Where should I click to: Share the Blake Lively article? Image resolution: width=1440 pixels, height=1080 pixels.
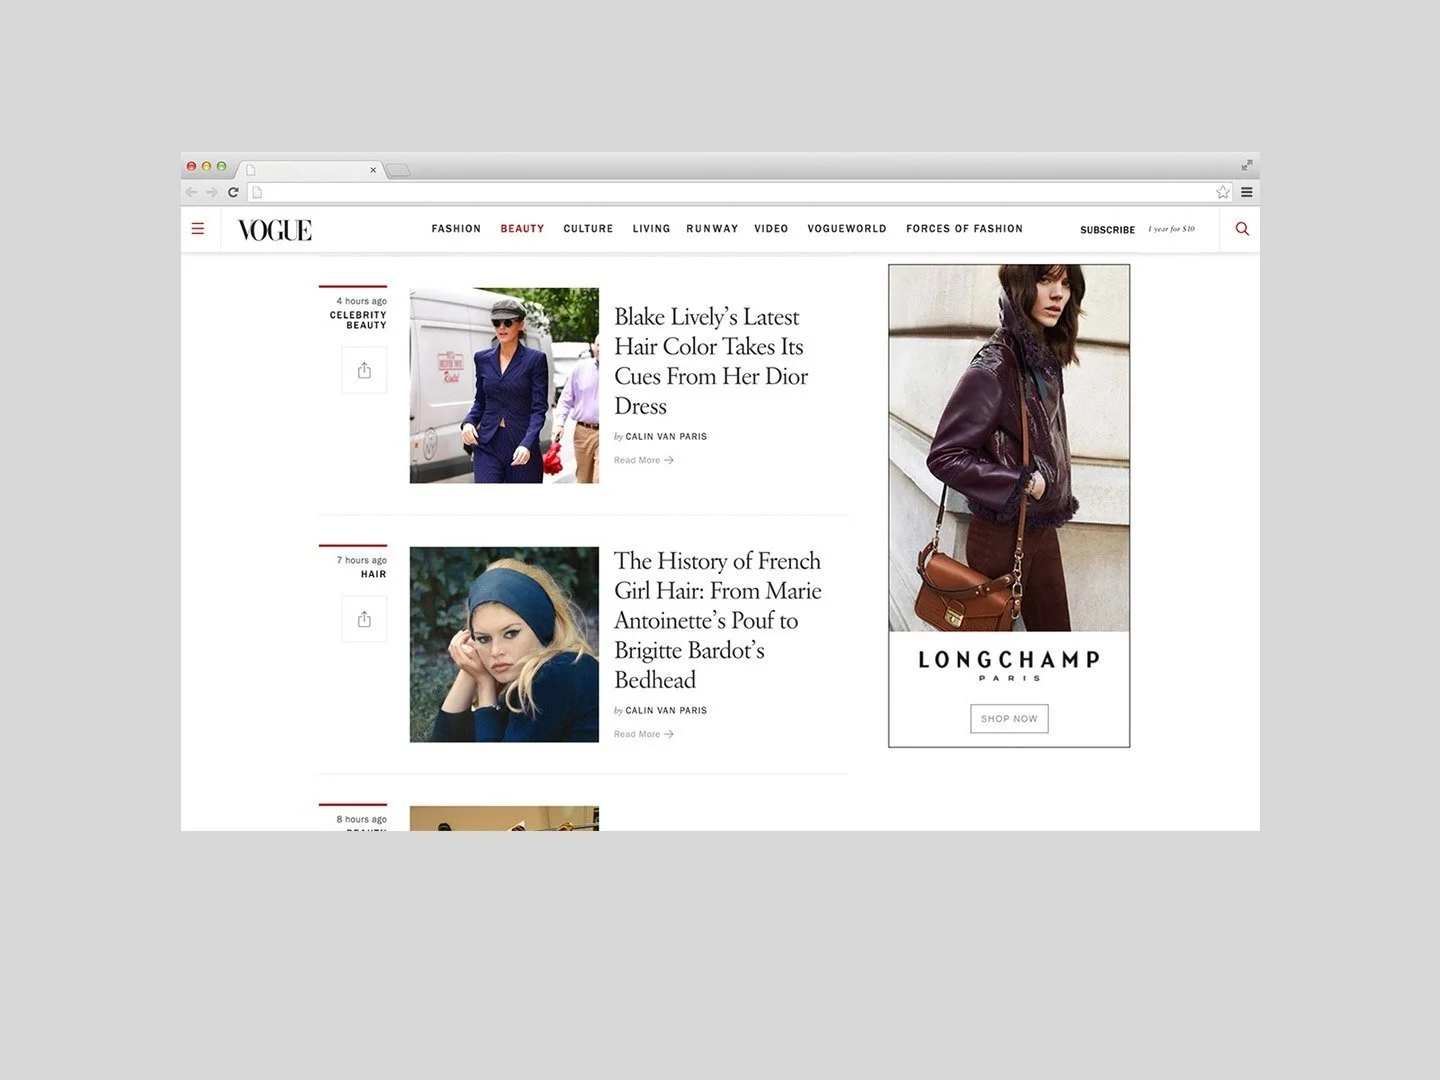tap(364, 370)
